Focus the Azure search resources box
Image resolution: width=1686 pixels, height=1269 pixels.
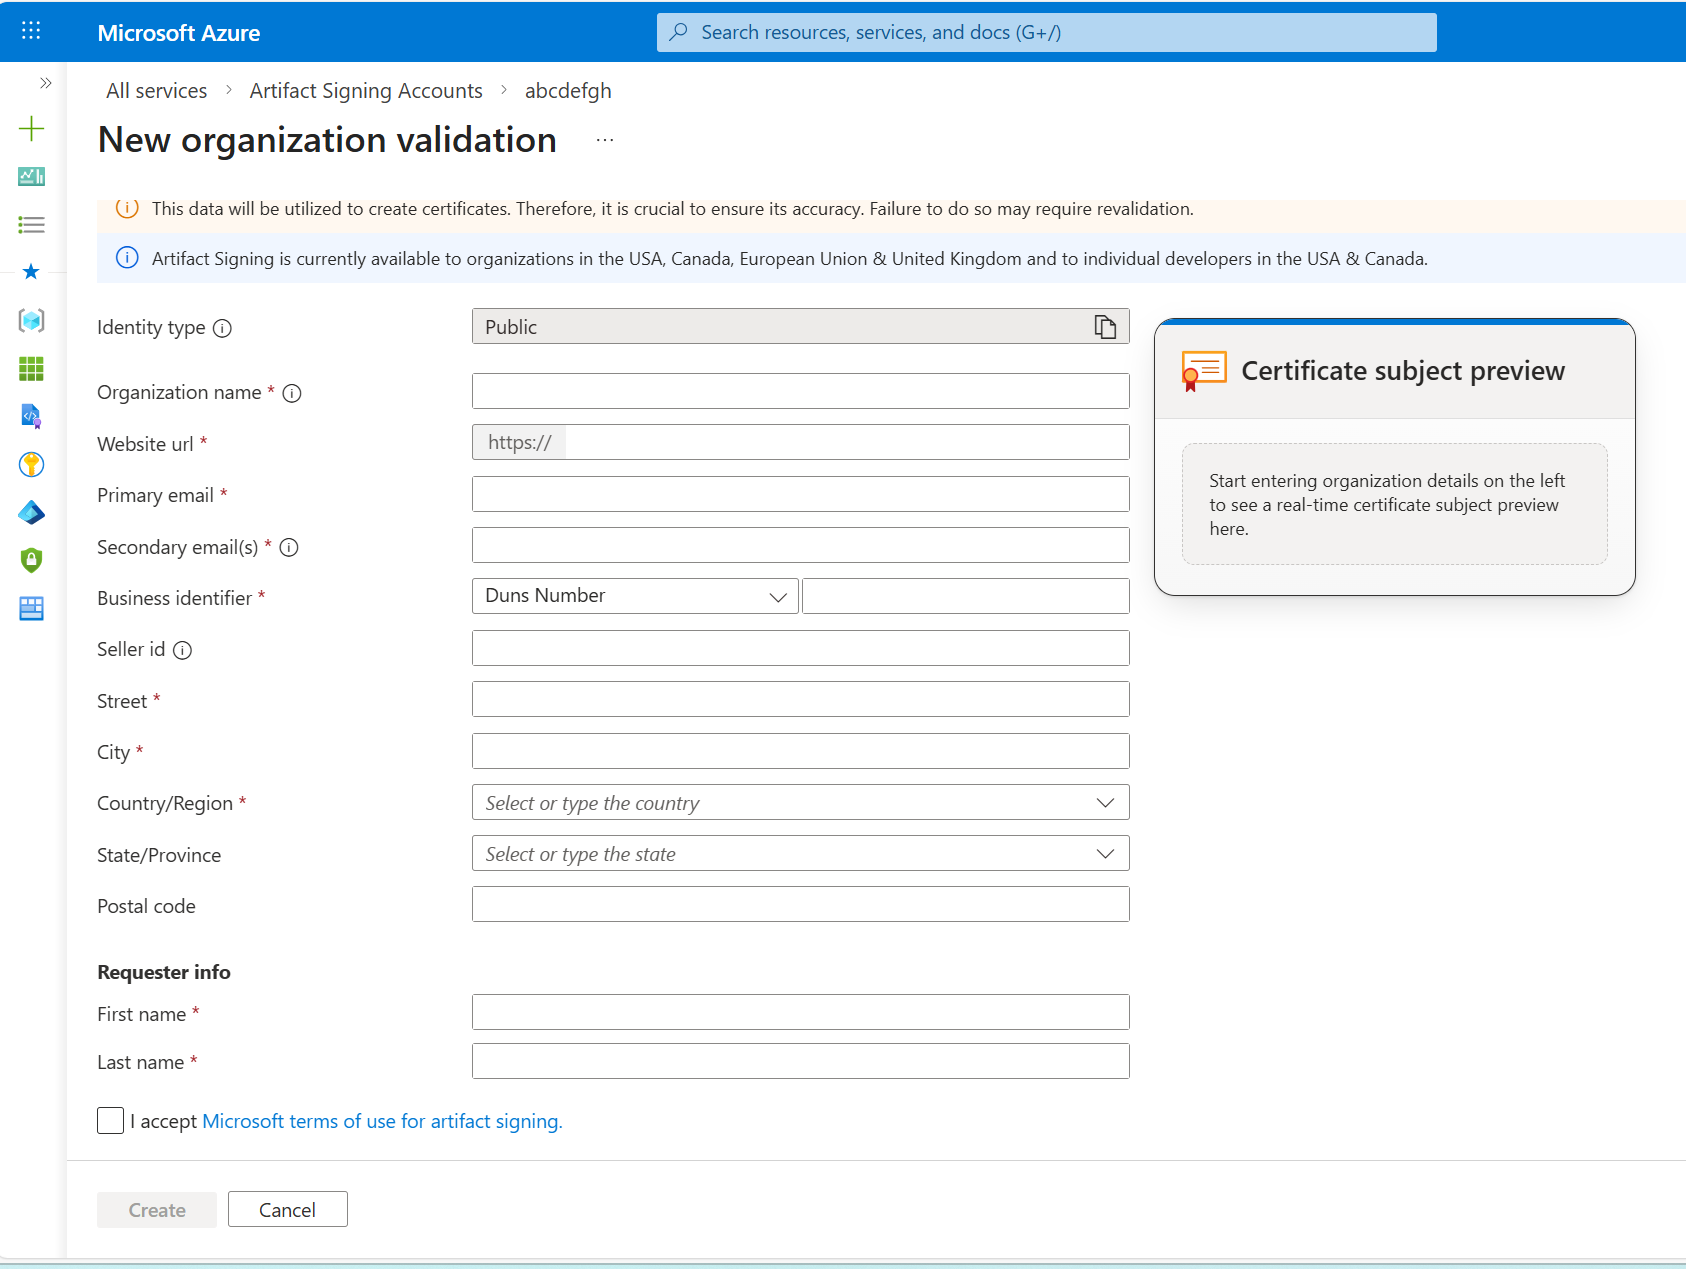1046,32
